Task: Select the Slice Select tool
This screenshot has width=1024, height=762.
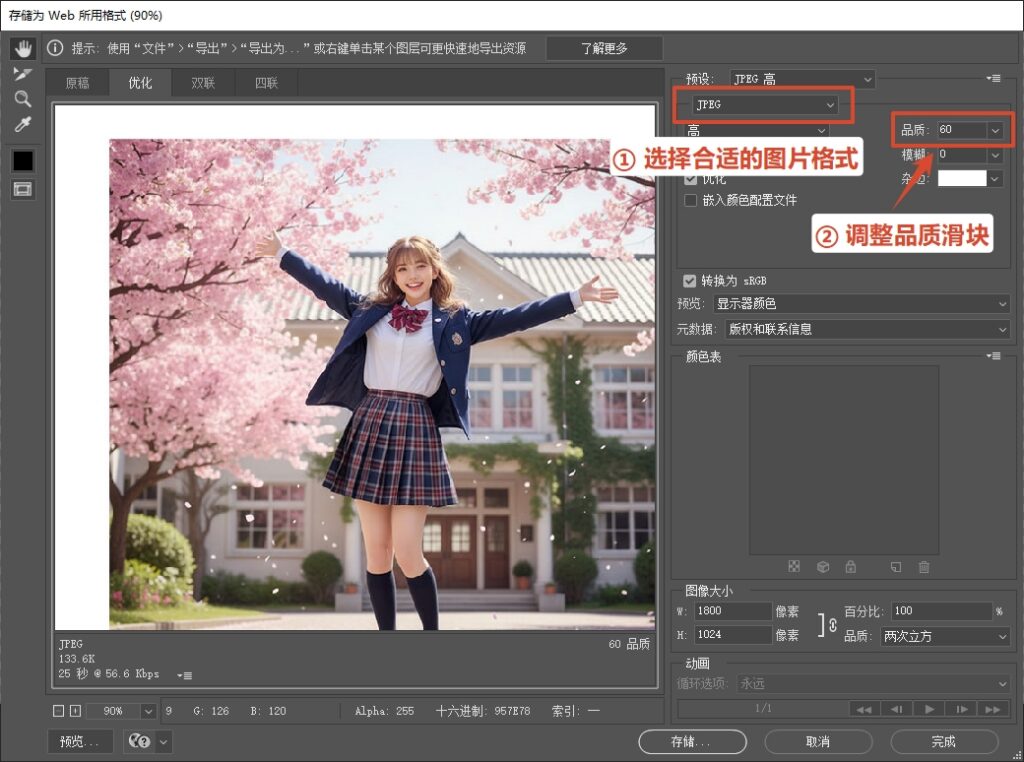Action: 22,73
